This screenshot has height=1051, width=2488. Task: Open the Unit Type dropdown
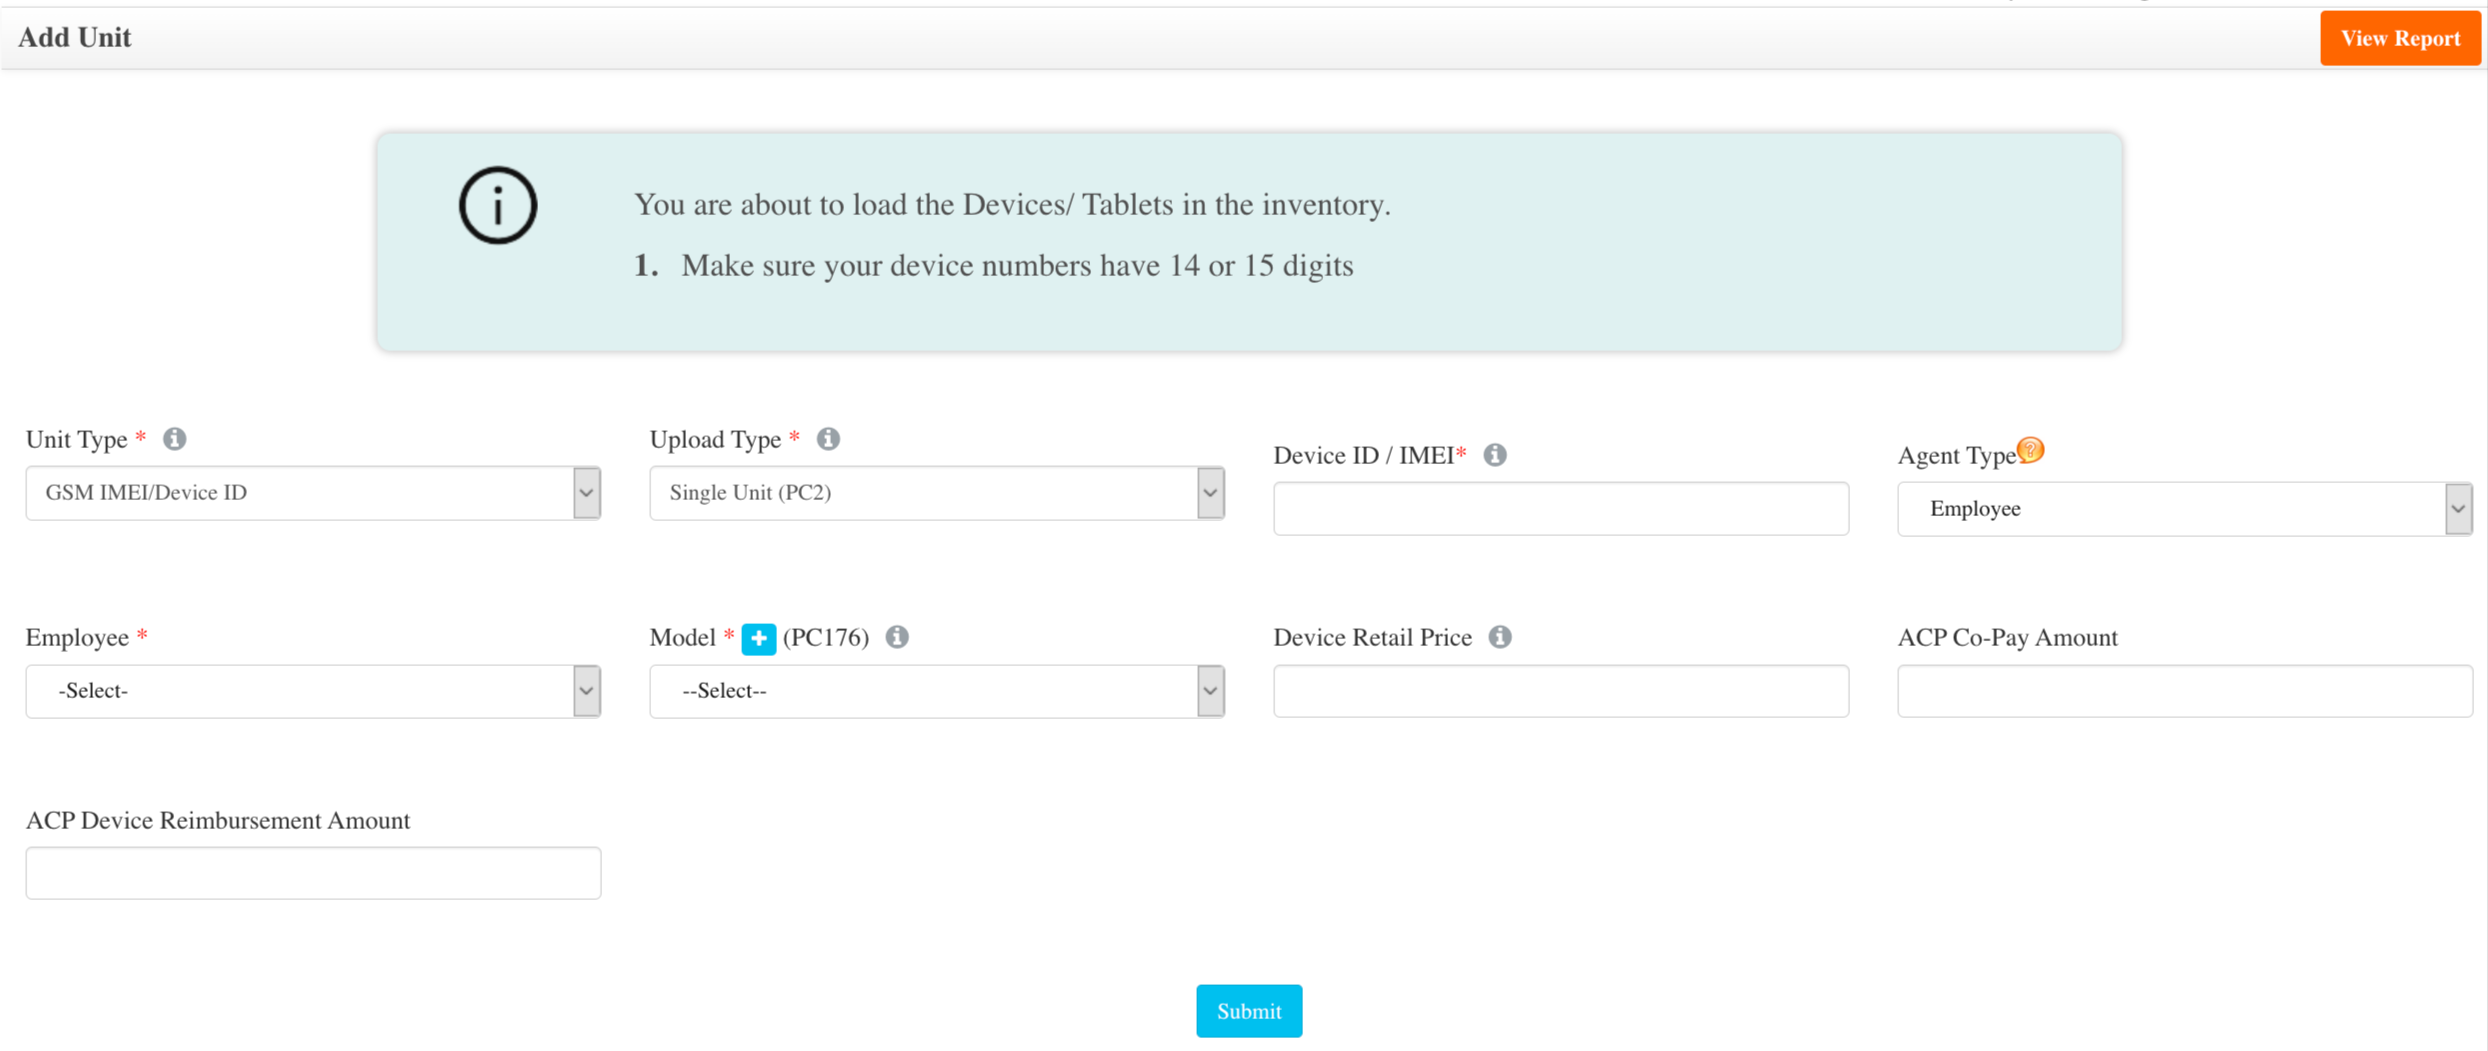(x=313, y=493)
